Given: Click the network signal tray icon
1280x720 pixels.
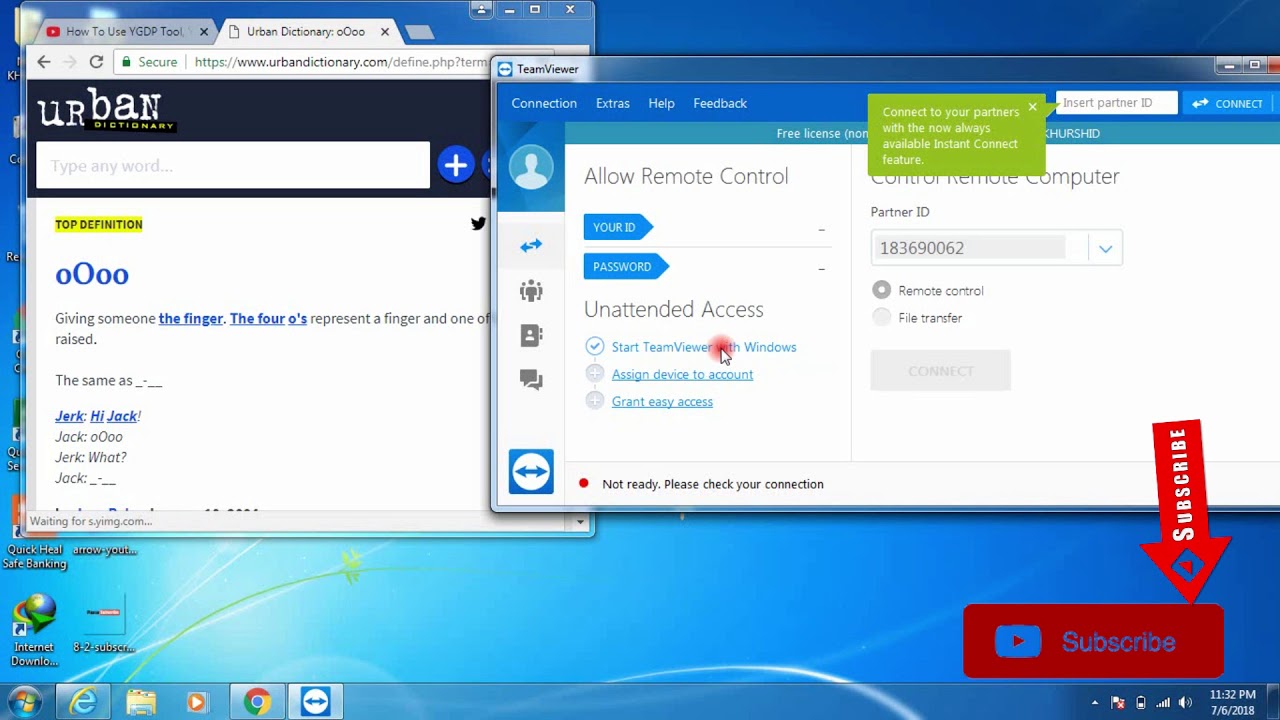Looking at the screenshot, I should (1163, 703).
